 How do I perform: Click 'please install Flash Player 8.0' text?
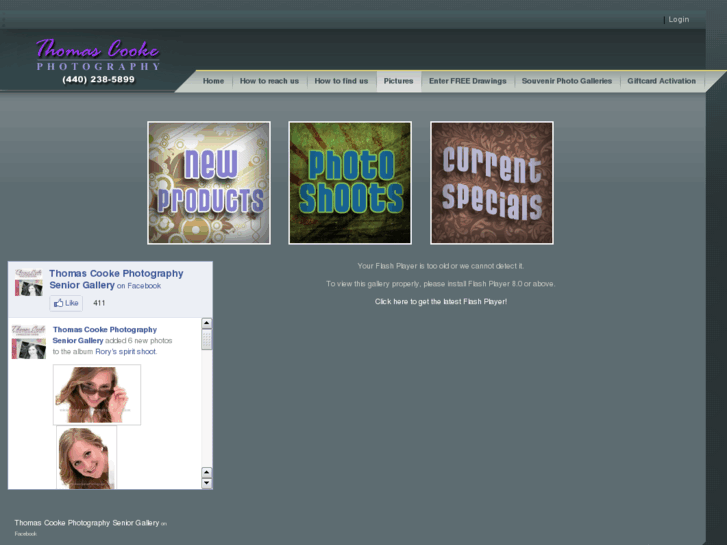pyautogui.click(x=472, y=284)
